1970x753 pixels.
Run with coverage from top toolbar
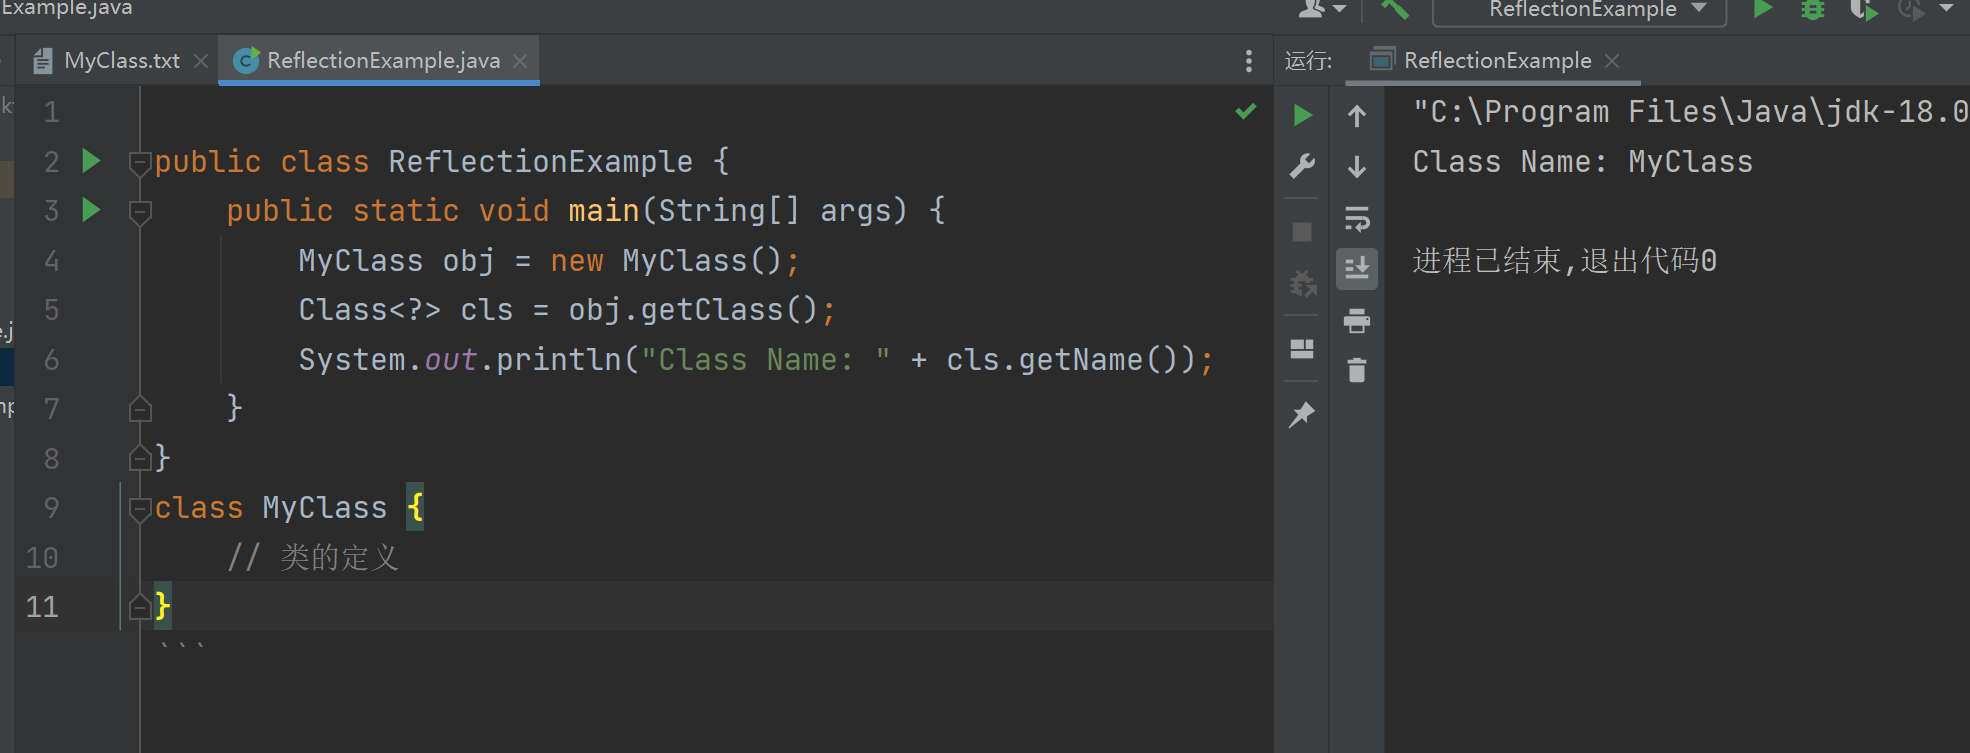point(1863,10)
